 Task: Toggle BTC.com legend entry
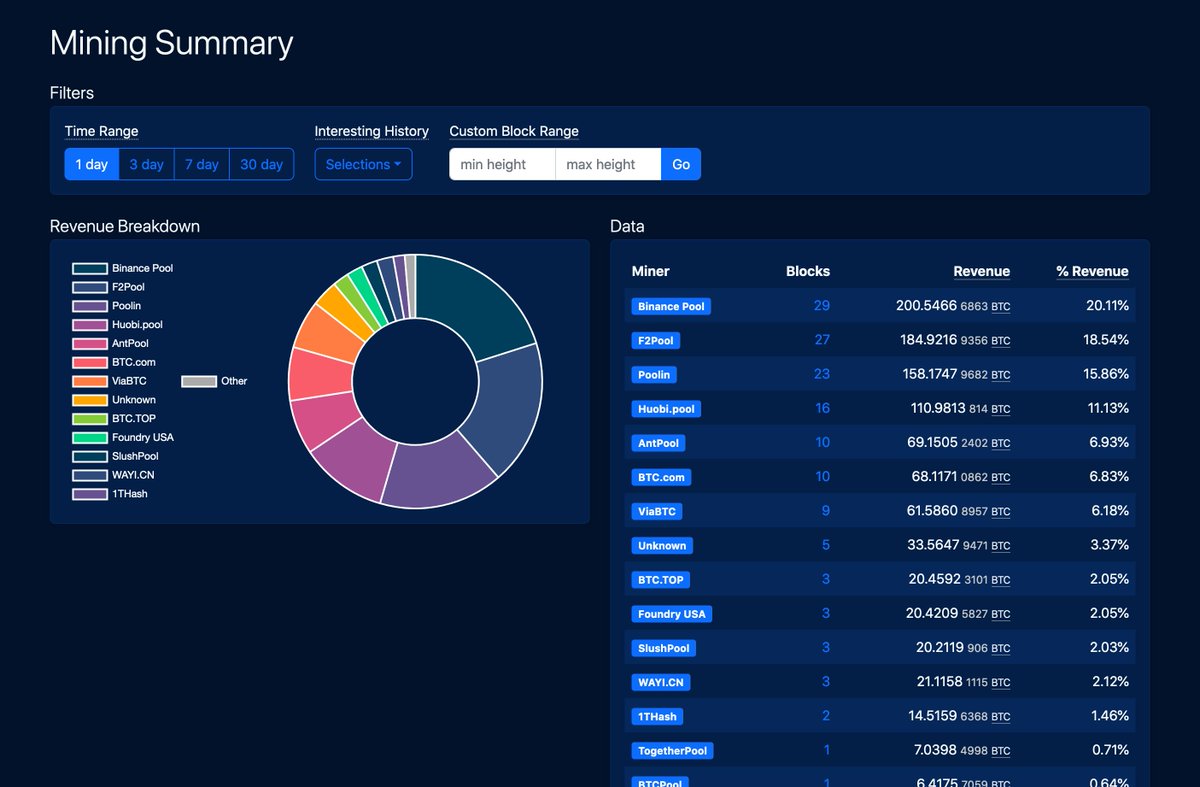click(x=114, y=362)
